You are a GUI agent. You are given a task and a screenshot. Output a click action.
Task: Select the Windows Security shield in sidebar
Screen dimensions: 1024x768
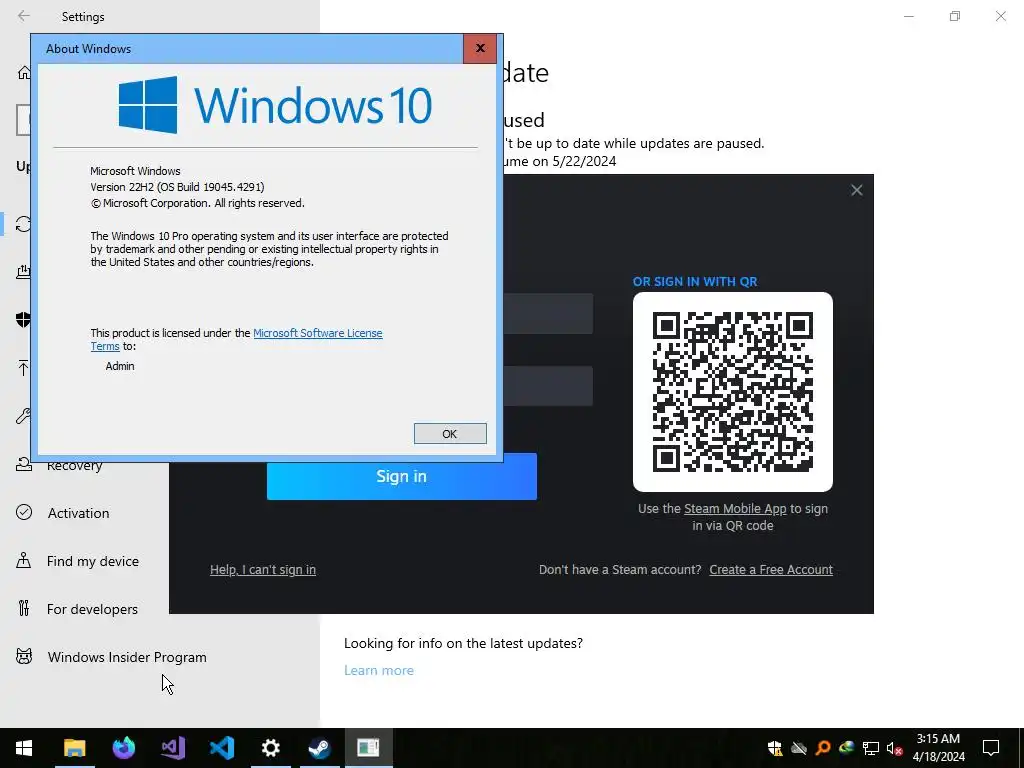click(x=24, y=319)
